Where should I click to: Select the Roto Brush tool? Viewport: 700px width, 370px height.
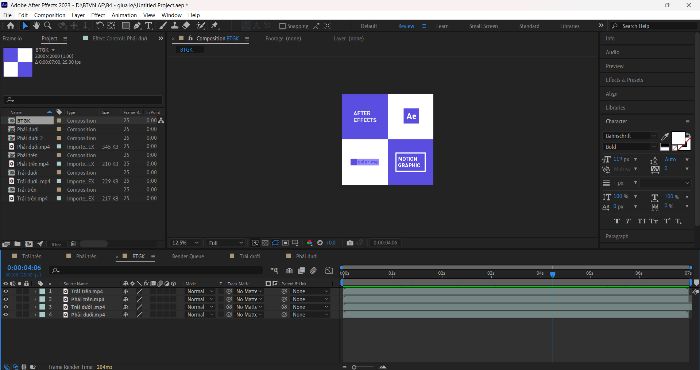[x=201, y=26]
